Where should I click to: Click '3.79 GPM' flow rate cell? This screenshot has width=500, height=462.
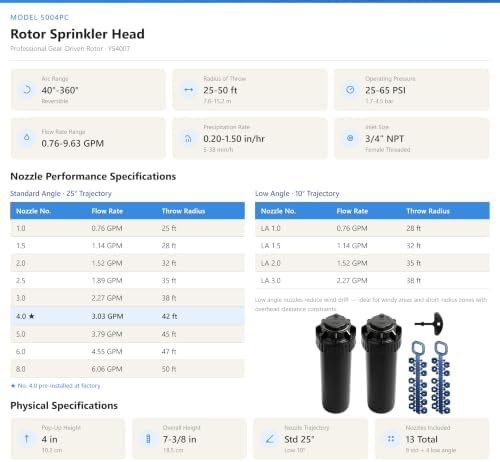[x=107, y=334]
